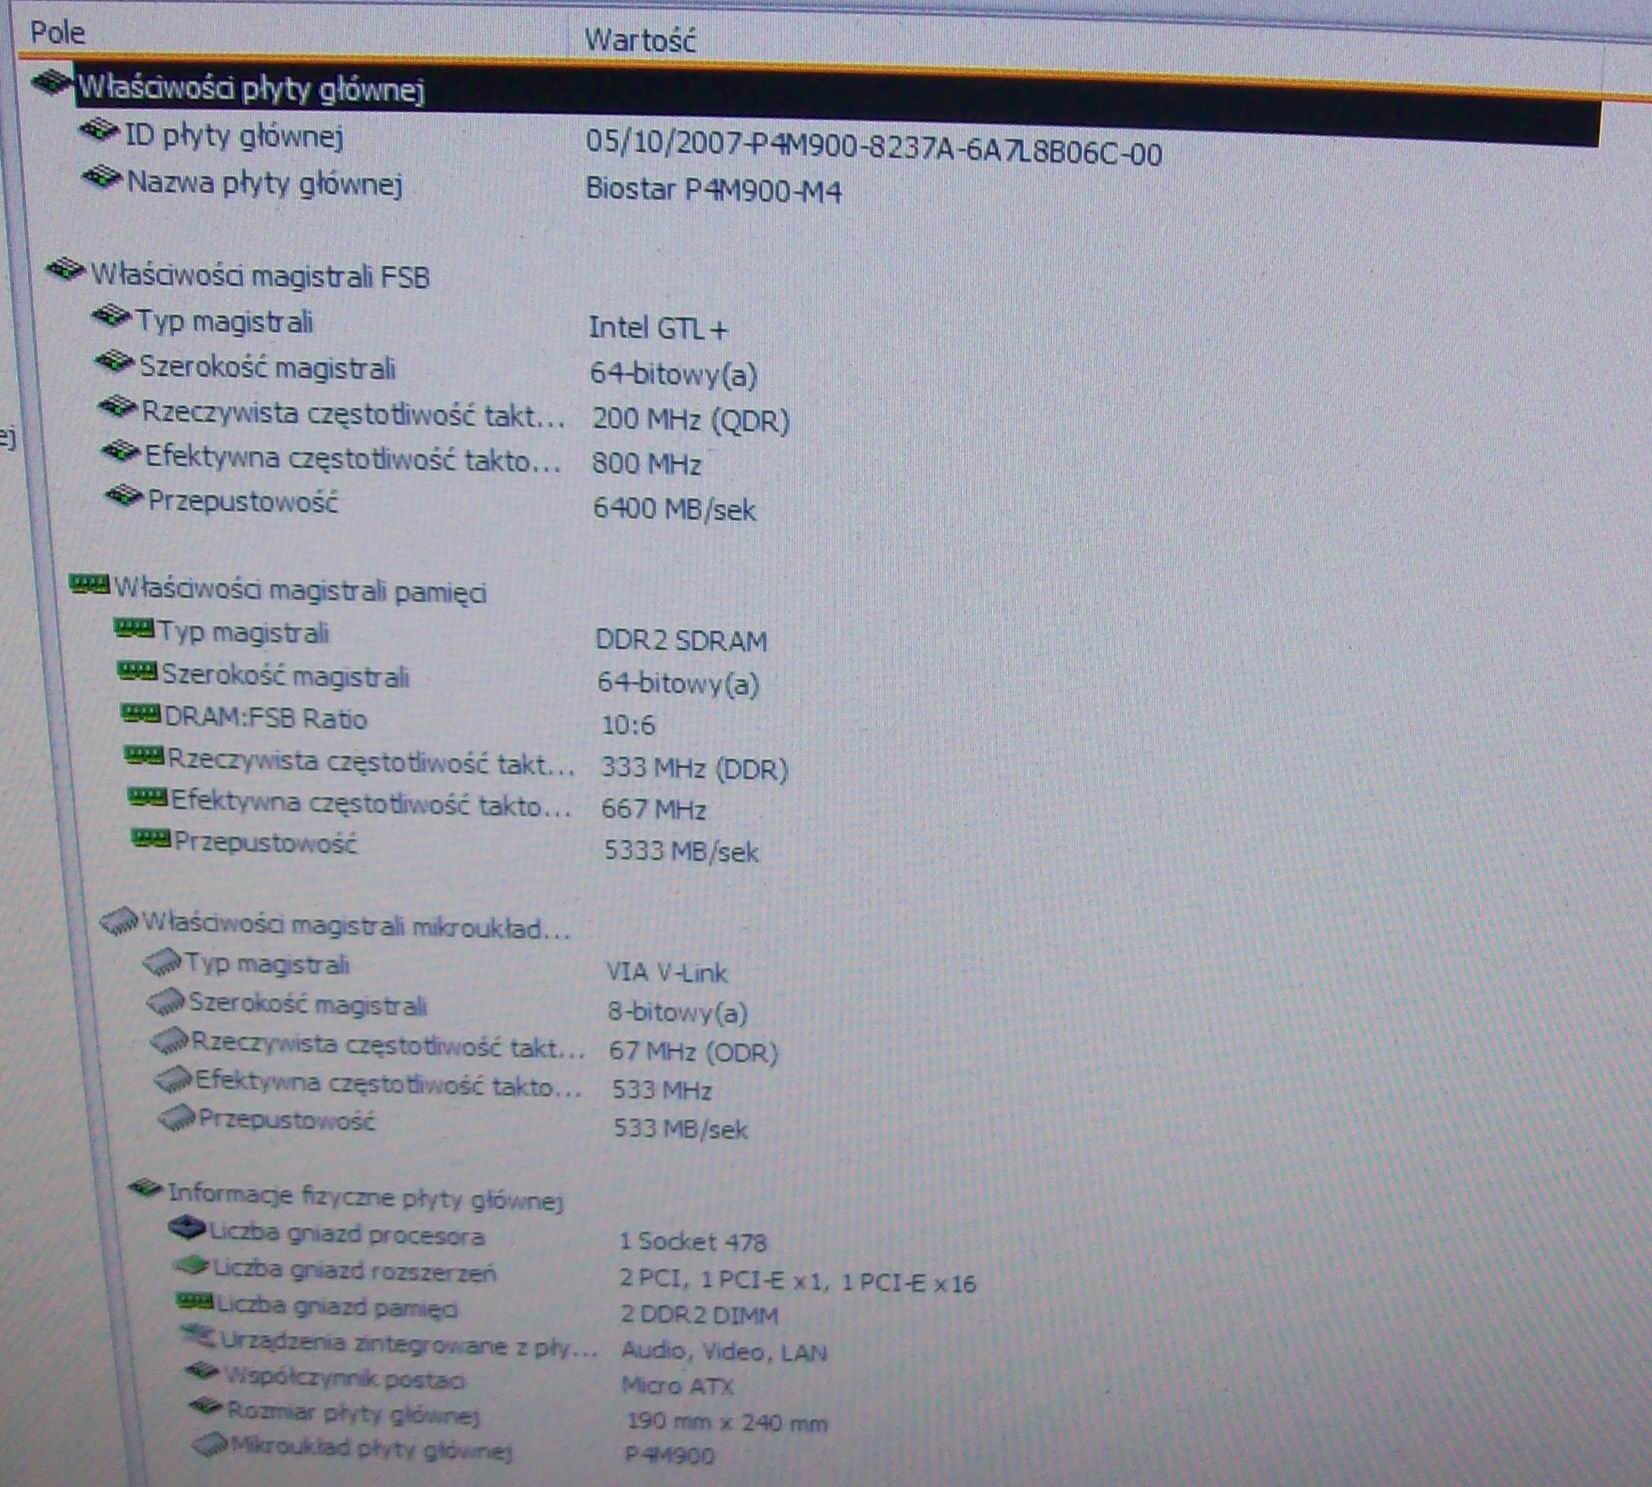Click the chip icon beside chipset 'Przepustowość'
Viewport: 1652px width, 1487px height.
tap(177, 1117)
